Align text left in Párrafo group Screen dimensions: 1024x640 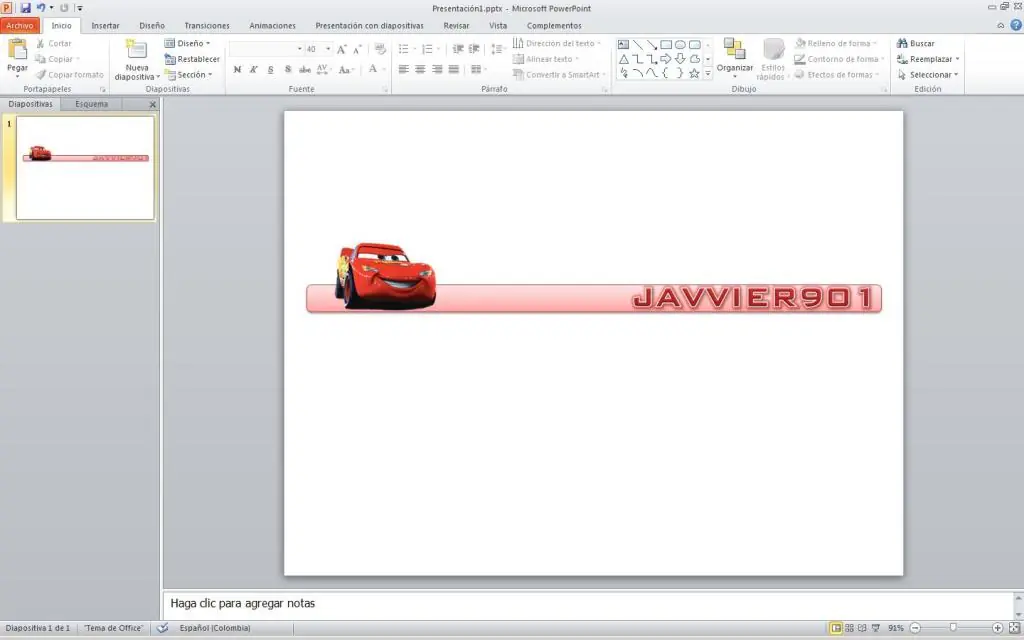click(x=404, y=69)
